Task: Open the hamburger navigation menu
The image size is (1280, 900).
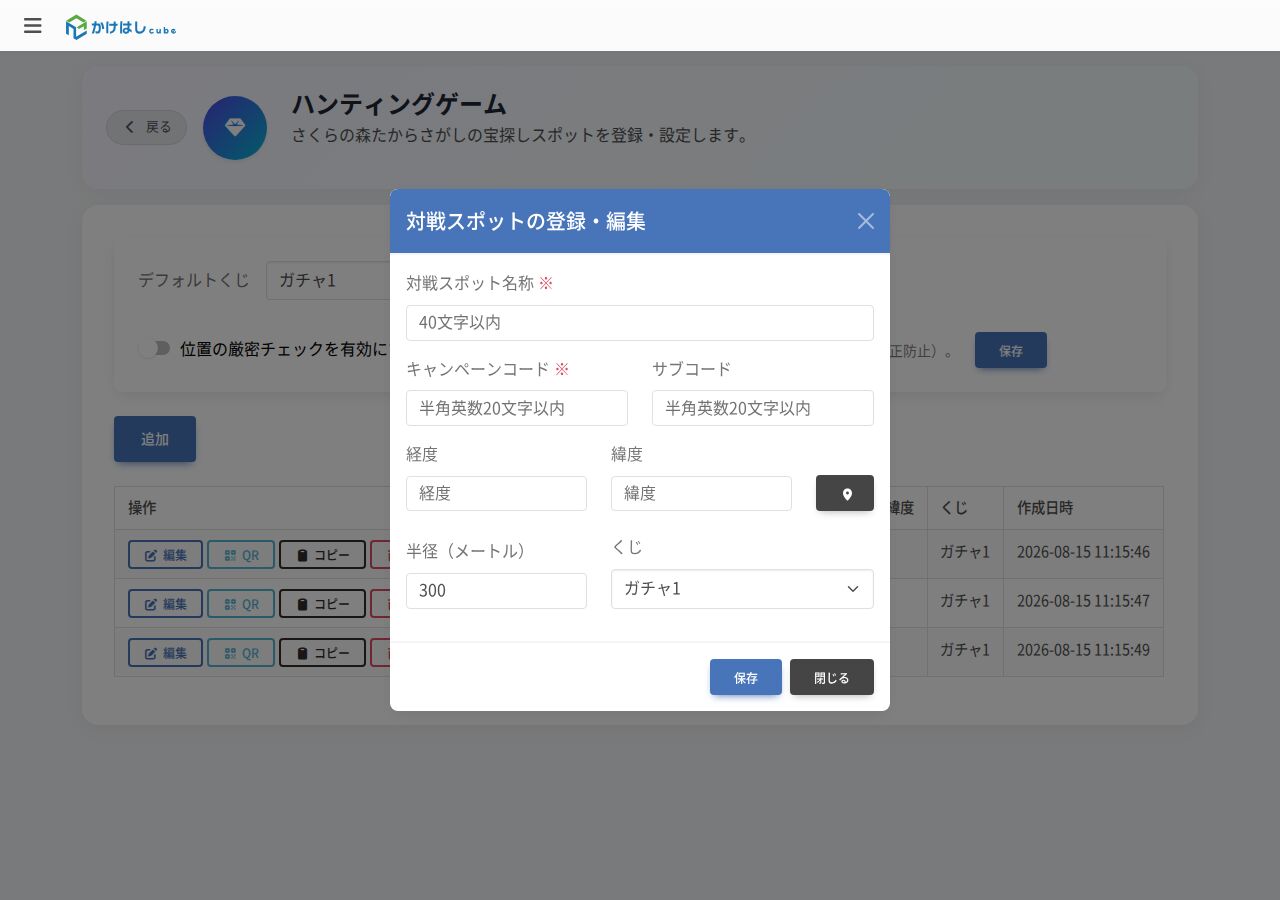Action: click(33, 26)
